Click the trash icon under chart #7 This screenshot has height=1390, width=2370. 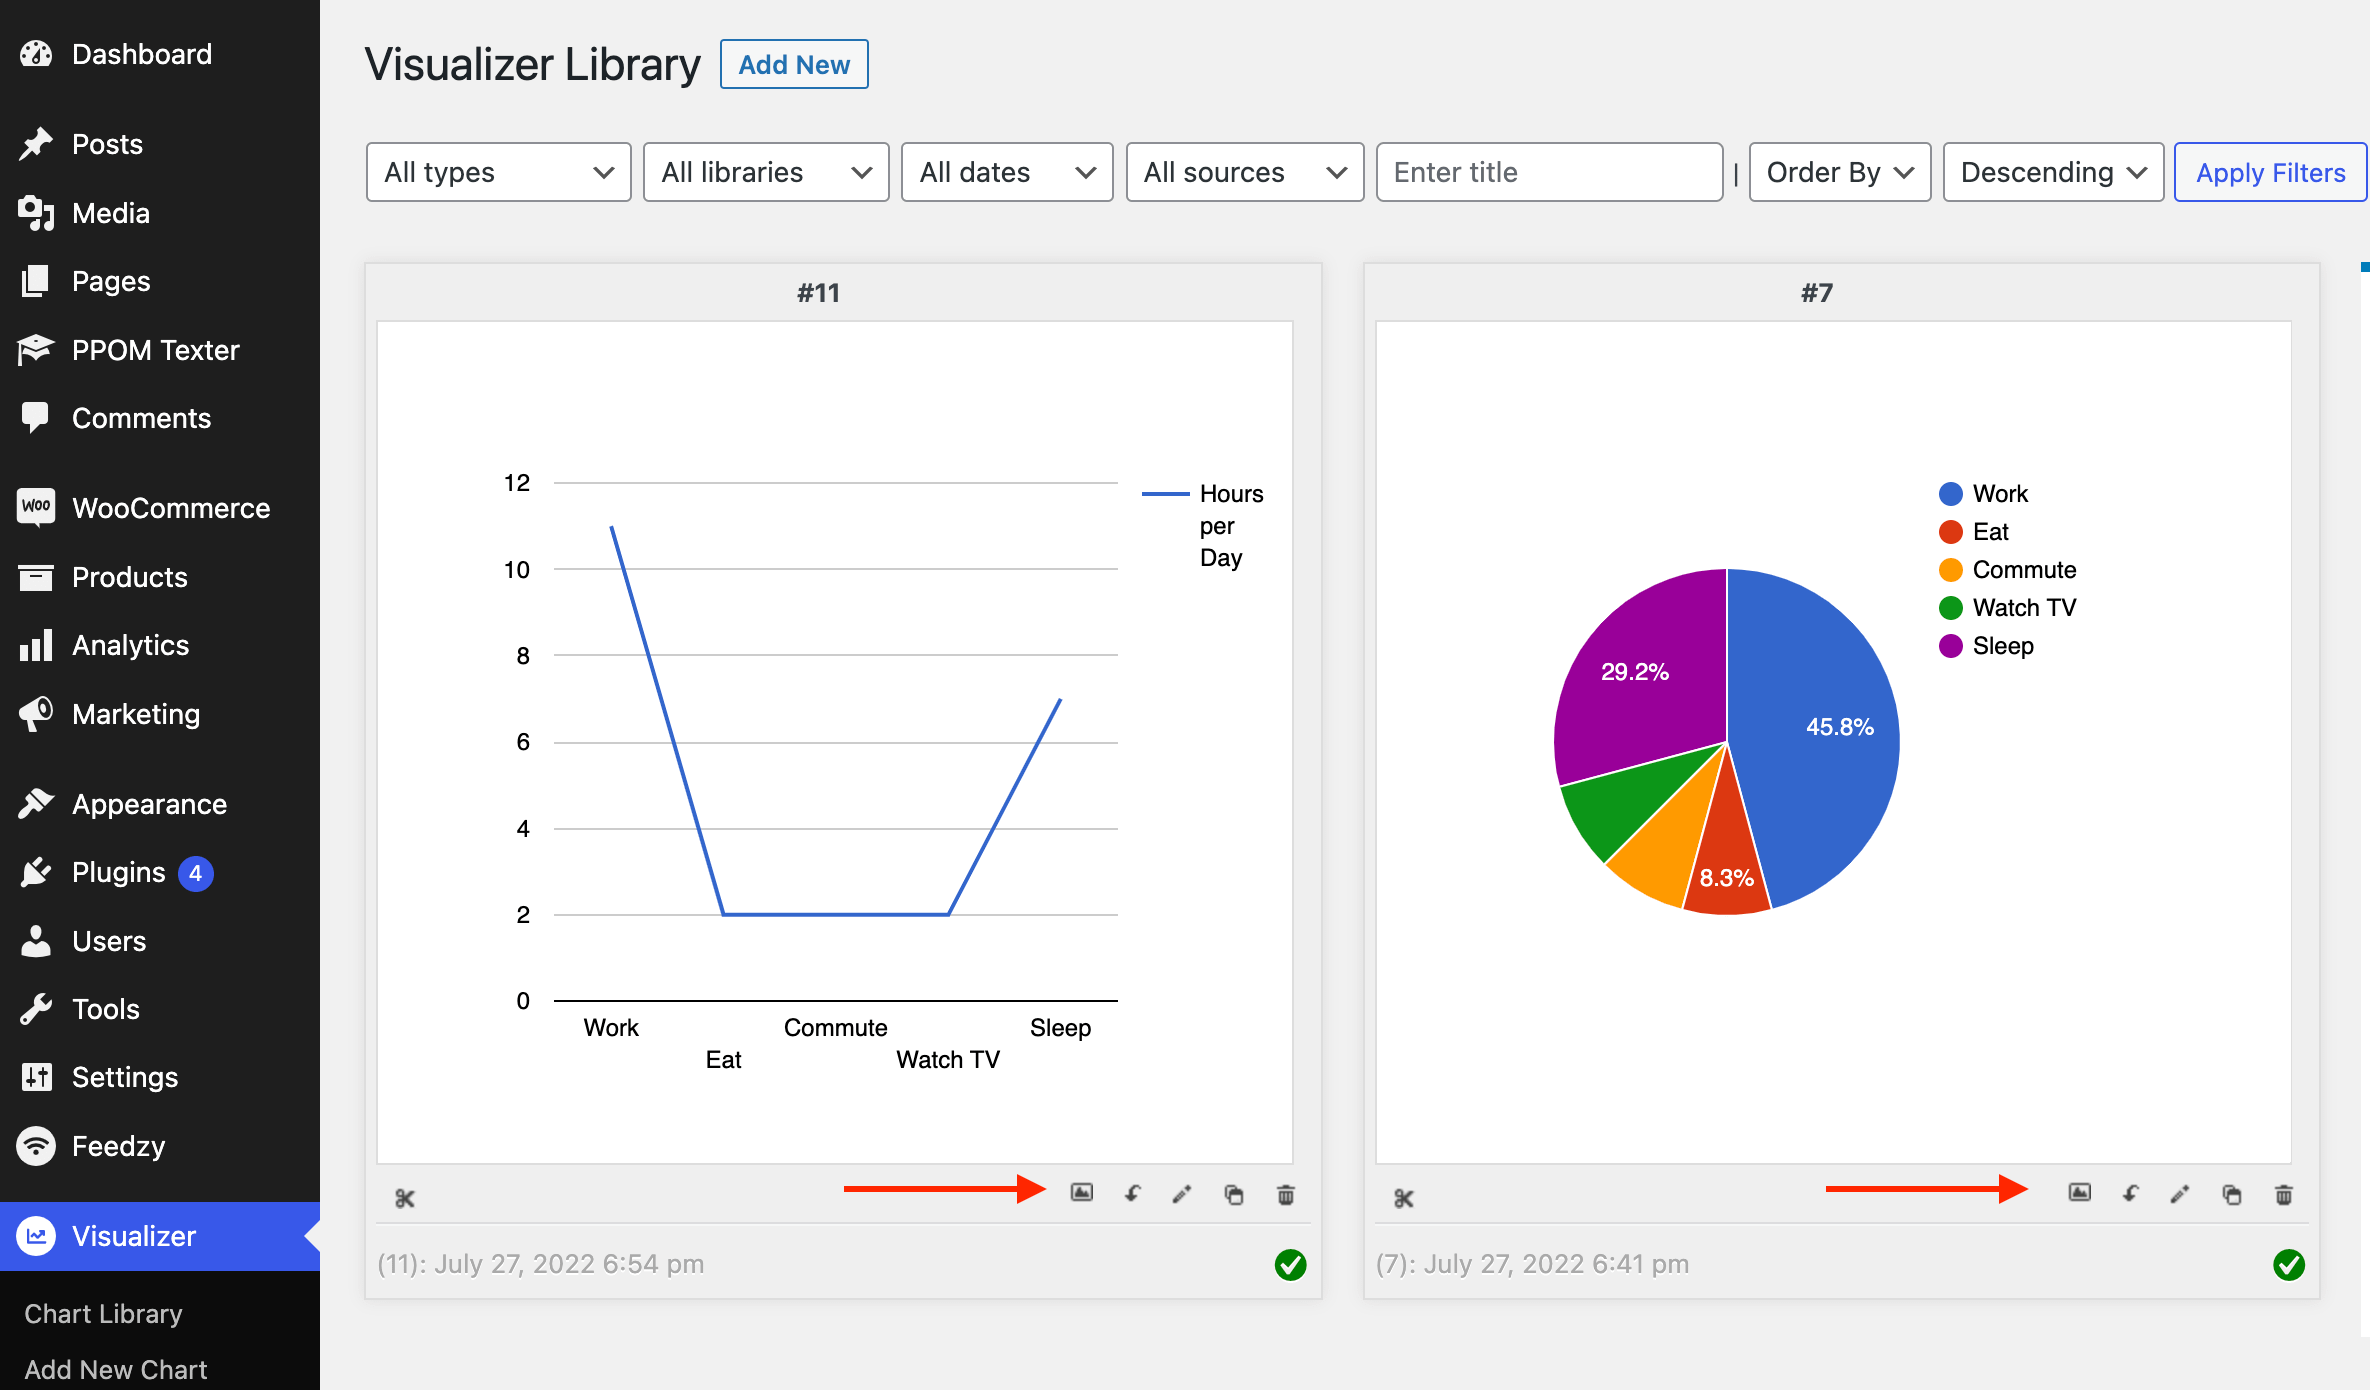(2284, 1194)
